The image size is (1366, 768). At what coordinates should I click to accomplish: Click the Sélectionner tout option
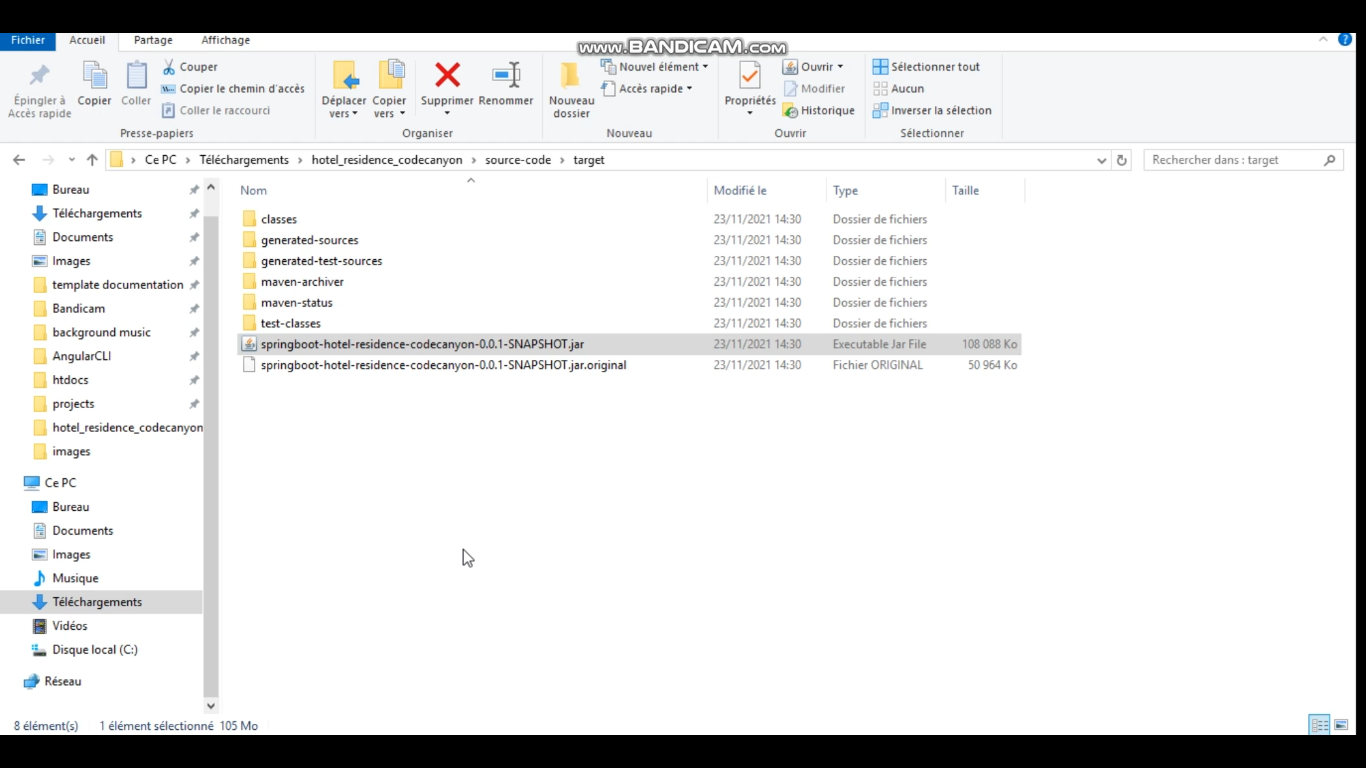tap(926, 67)
